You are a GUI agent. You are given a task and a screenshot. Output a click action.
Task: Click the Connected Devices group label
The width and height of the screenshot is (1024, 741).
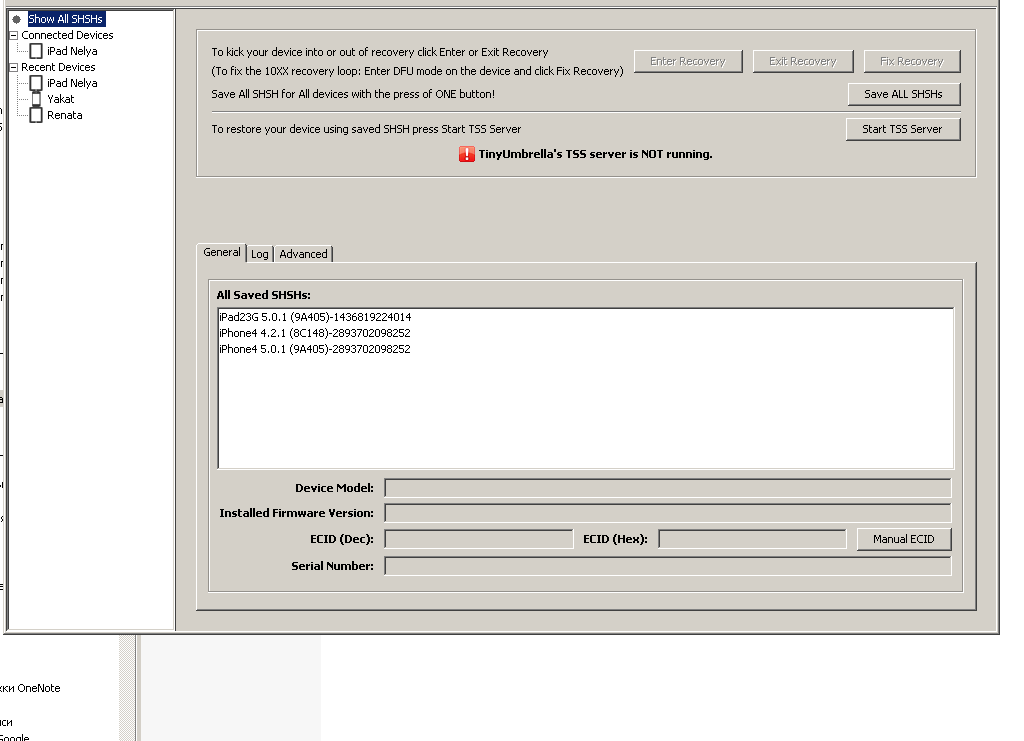coord(67,35)
